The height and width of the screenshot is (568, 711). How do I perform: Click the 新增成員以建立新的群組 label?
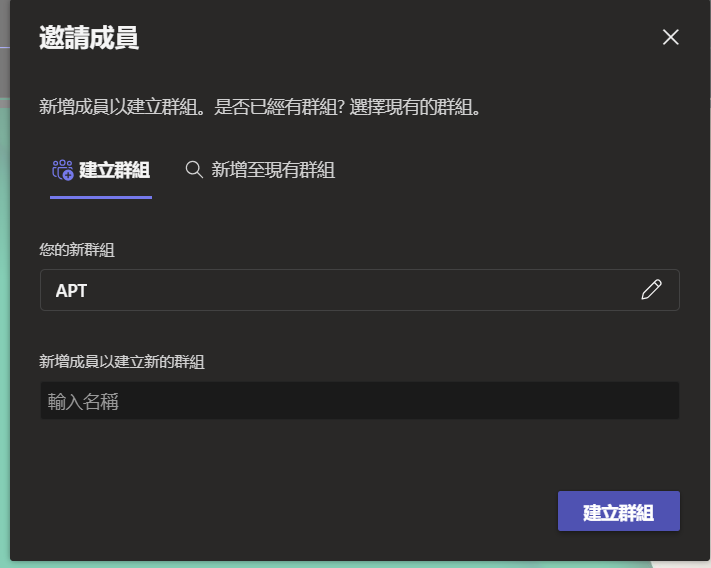[122, 362]
